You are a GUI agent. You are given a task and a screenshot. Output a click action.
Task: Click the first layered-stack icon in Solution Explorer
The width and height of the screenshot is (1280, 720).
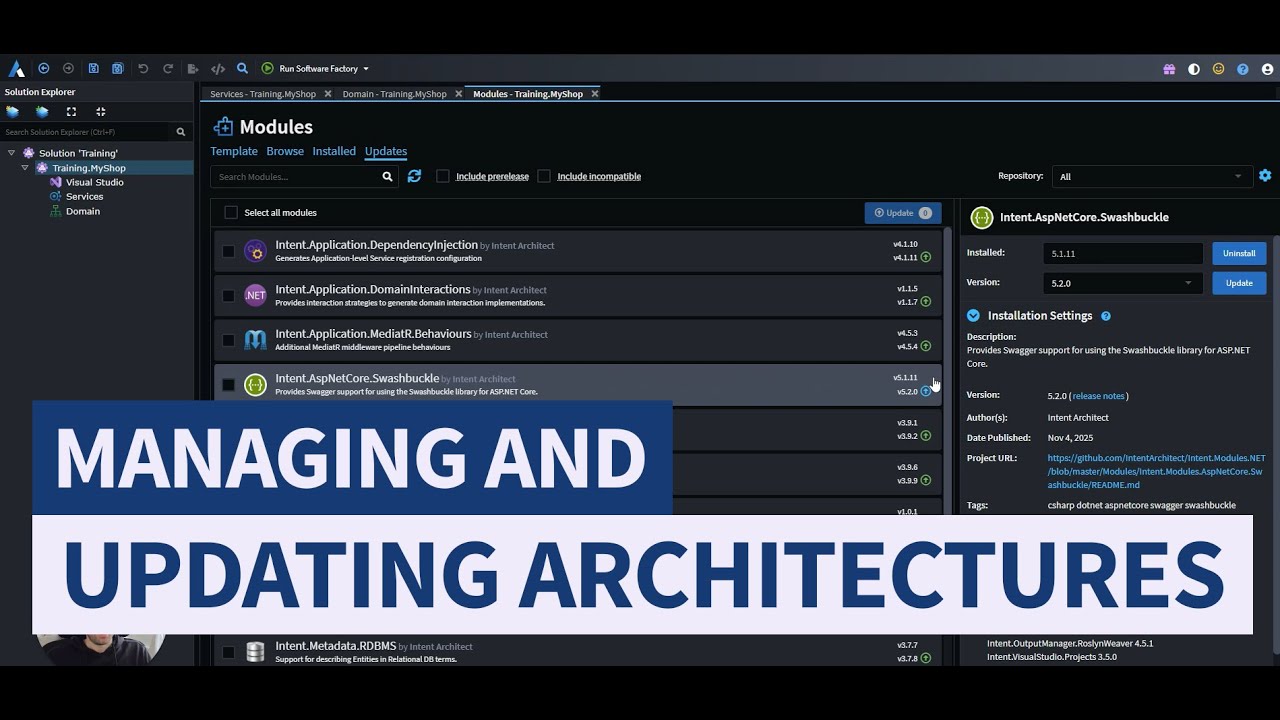13,112
